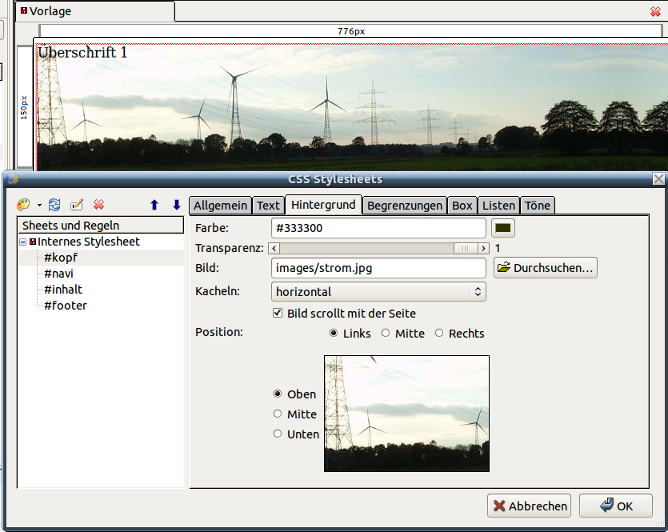Click the background image preview thumbnail
668x532 pixels.
tap(407, 413)
